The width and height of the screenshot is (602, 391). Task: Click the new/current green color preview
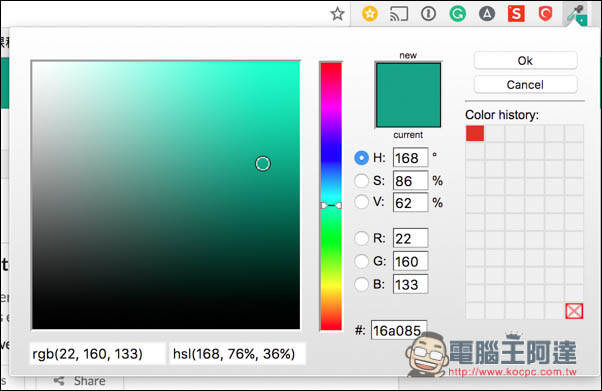tap(408, 95)
